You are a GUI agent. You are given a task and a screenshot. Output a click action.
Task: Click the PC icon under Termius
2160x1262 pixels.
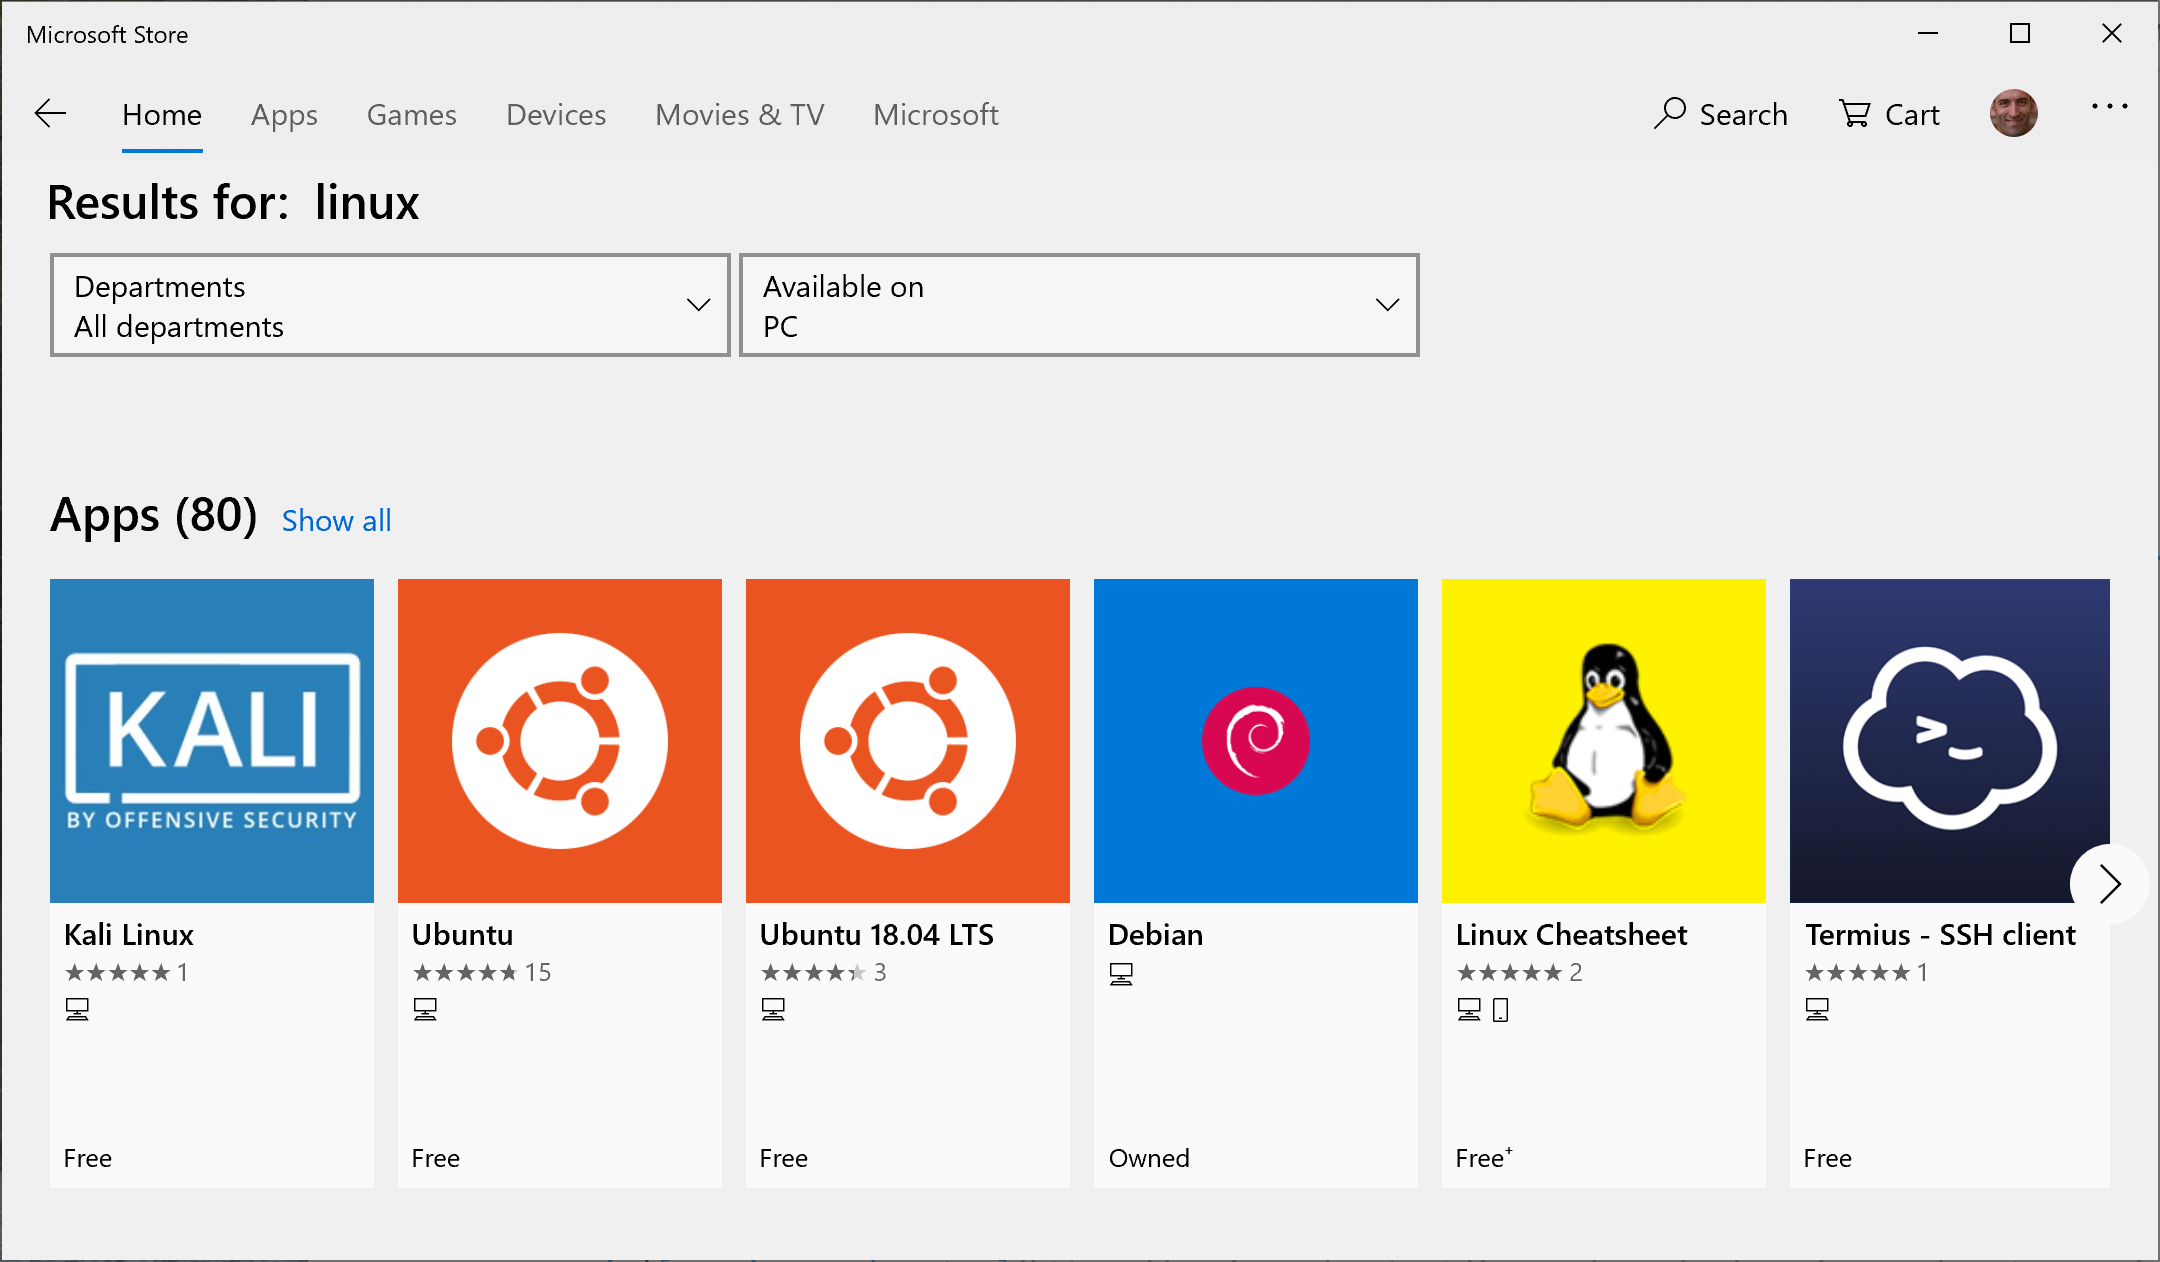1817,1010
